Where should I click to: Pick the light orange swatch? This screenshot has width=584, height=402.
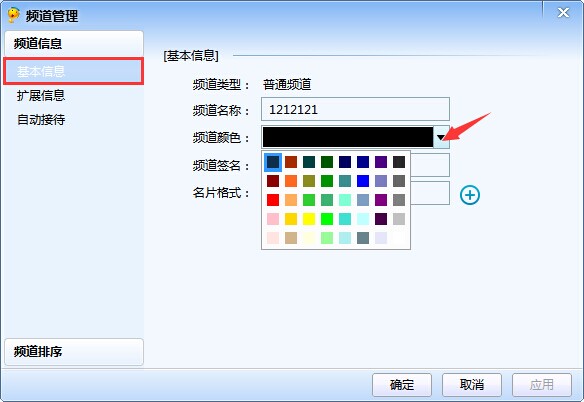291,200
